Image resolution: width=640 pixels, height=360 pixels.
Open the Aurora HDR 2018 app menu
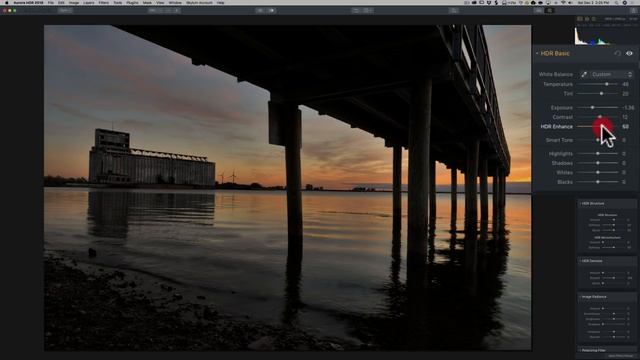click(x=28, y=2)
